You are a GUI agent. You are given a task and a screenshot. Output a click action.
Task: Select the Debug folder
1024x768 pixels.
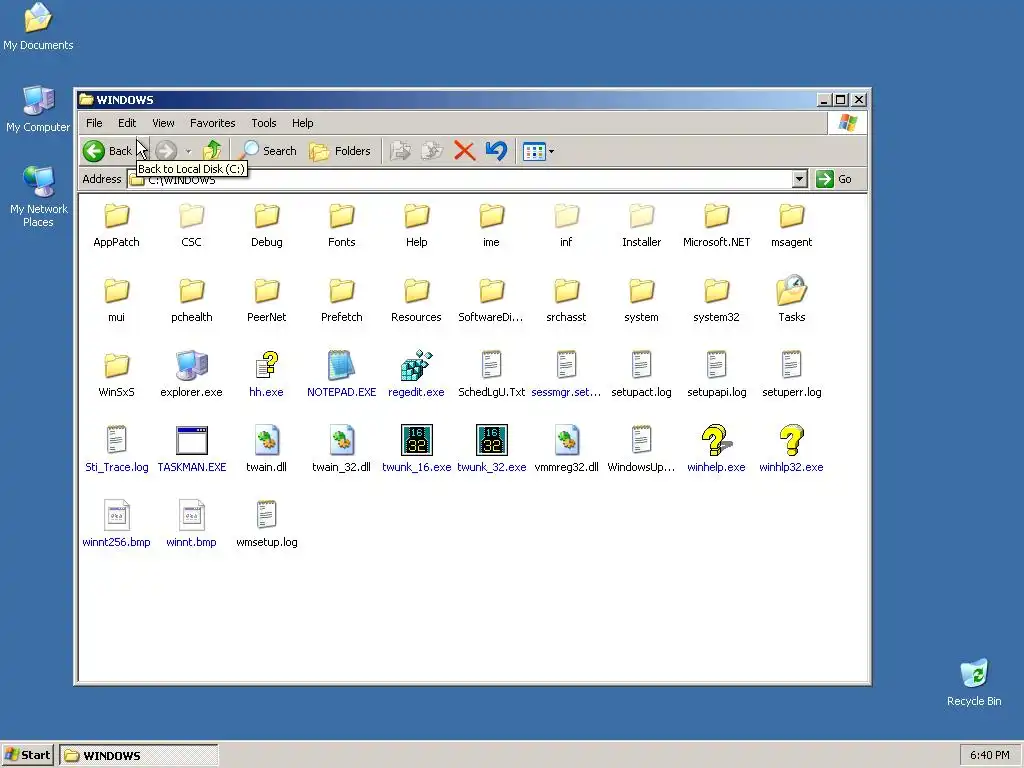coord(266,225)
